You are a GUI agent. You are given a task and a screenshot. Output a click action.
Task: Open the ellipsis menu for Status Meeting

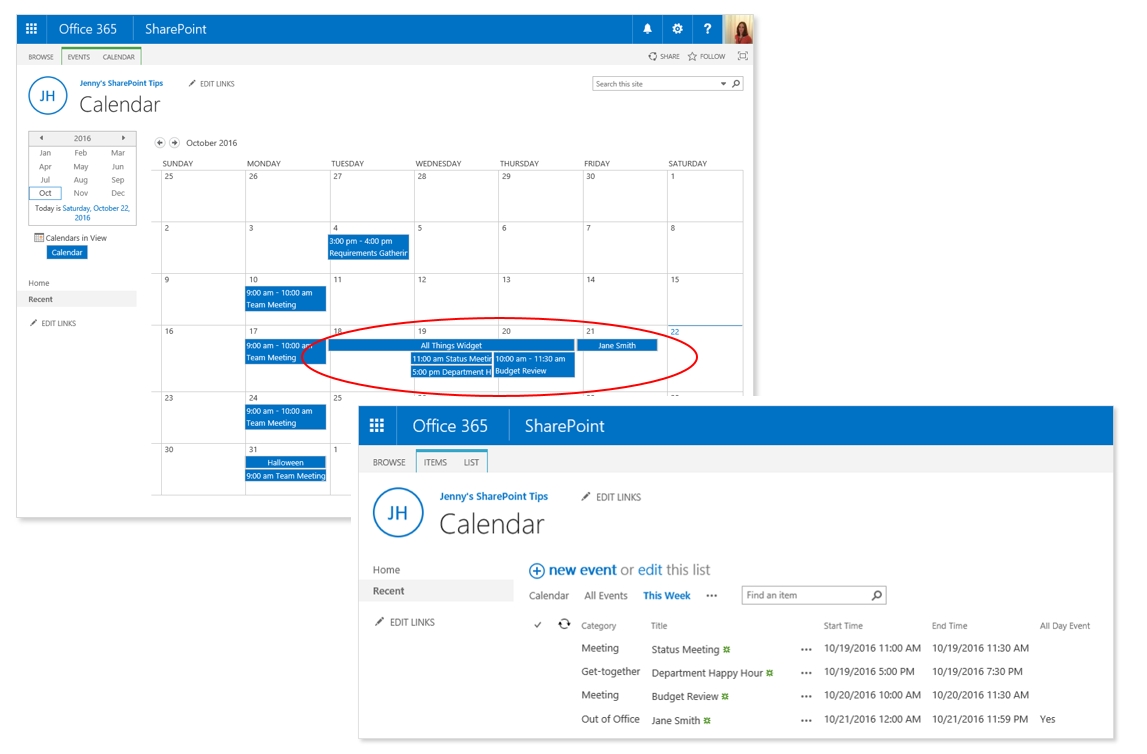(806, 649)
